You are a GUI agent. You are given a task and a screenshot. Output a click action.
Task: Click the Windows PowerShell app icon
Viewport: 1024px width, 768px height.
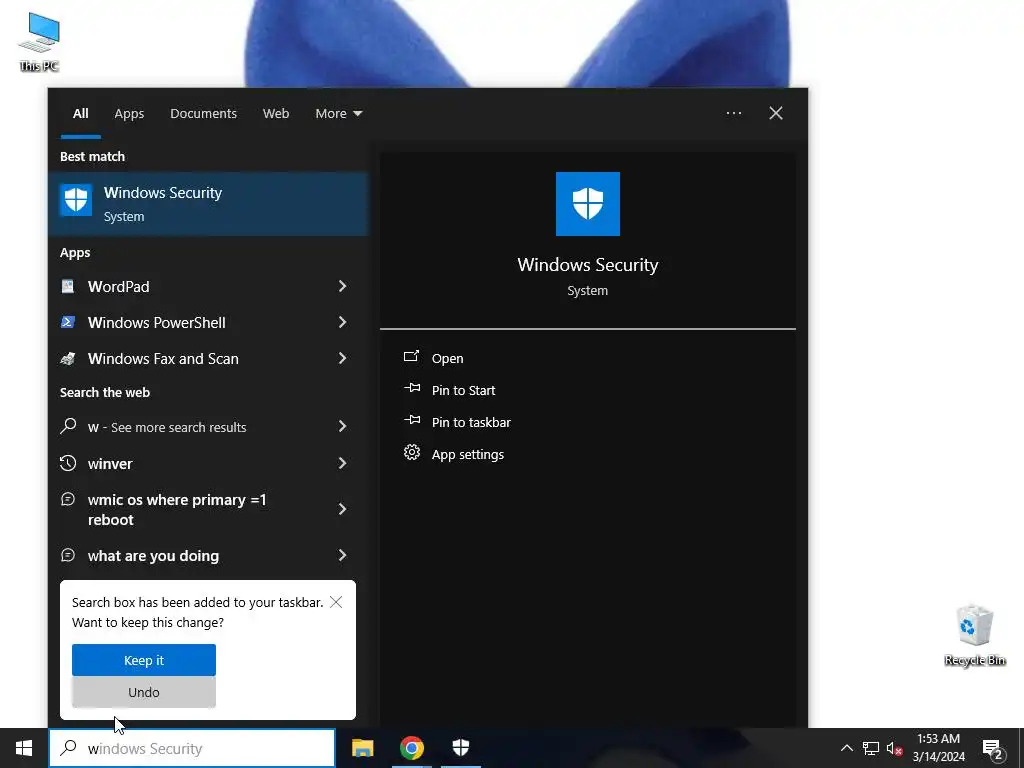pyautogui.click(x=68, y=322)
